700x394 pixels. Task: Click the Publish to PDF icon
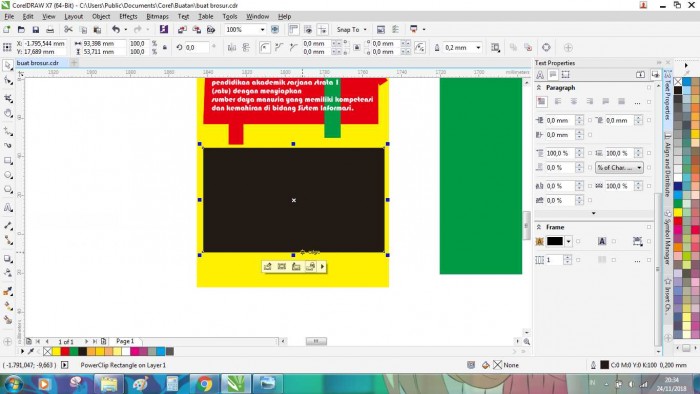(x=211, y=30)
